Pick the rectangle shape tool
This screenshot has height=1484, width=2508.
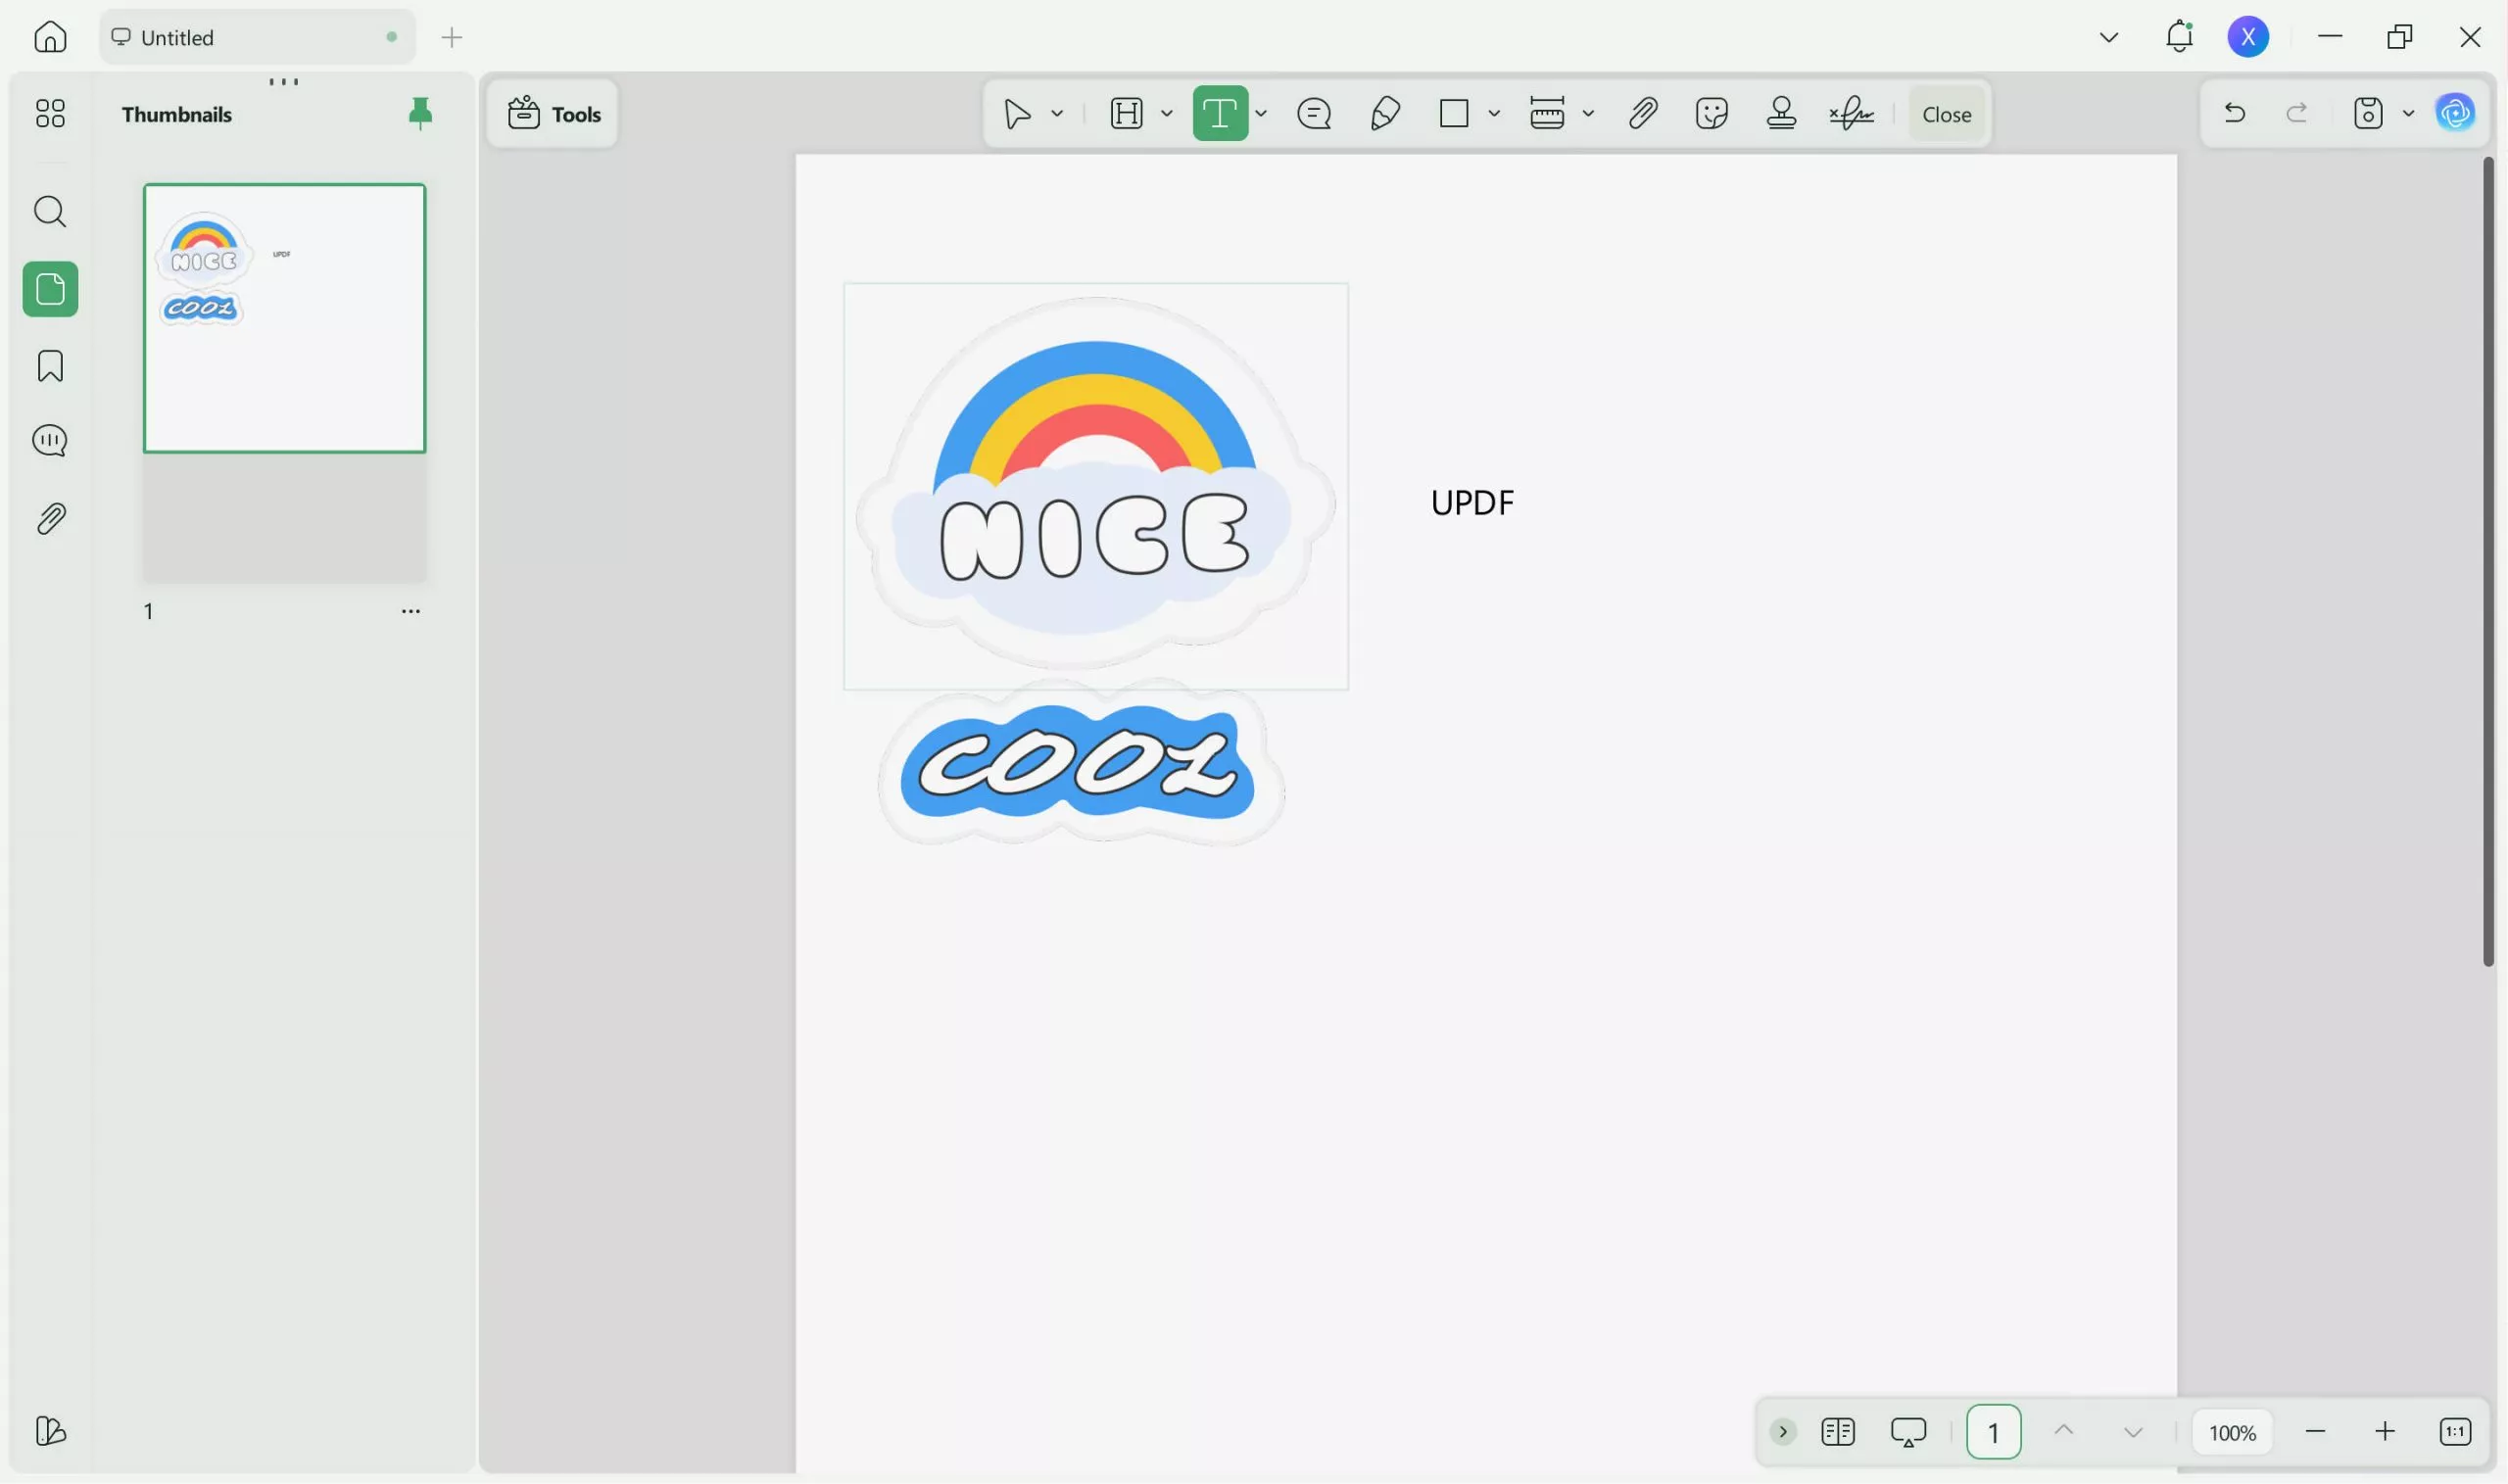(1452, 112)
